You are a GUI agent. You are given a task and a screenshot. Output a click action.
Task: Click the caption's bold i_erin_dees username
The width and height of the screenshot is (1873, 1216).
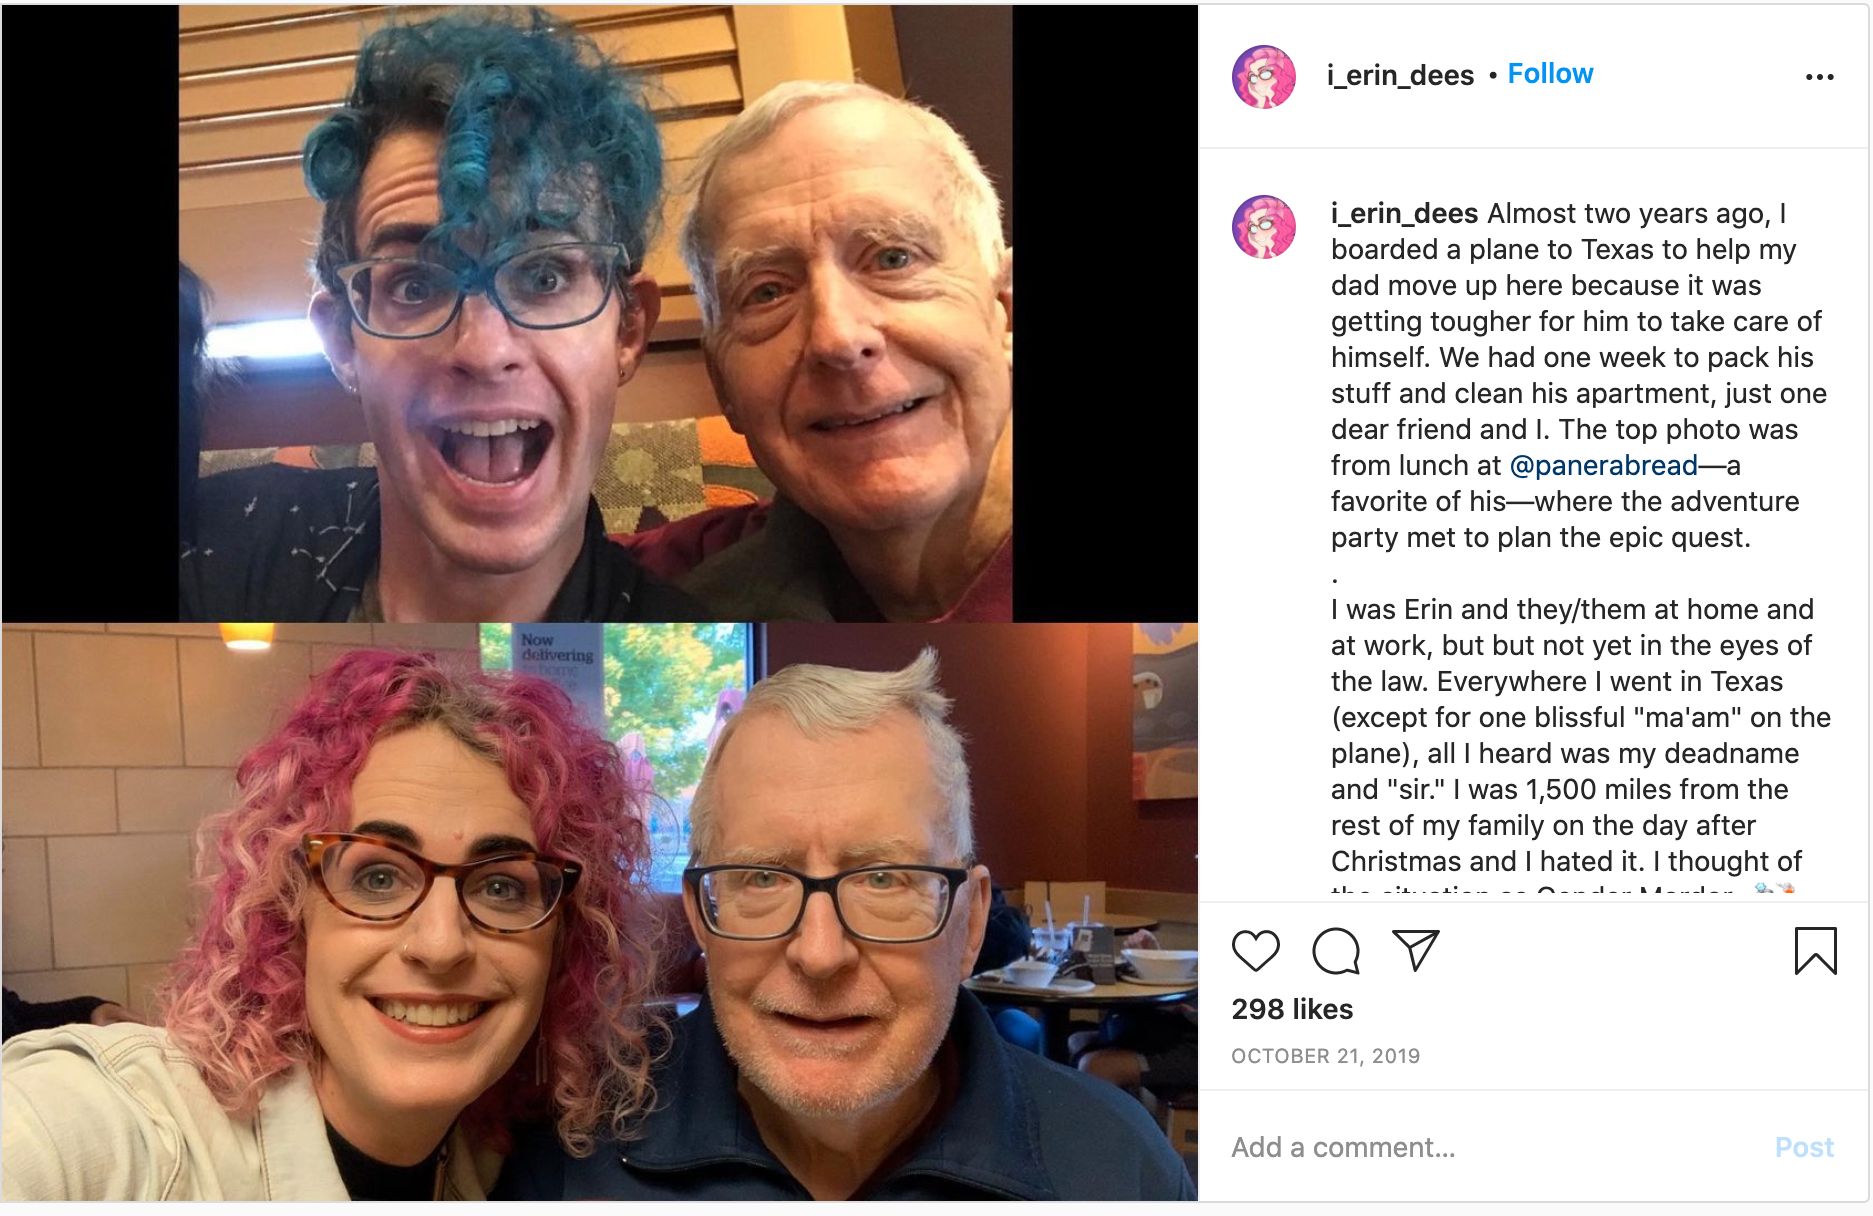point(1404,213)
